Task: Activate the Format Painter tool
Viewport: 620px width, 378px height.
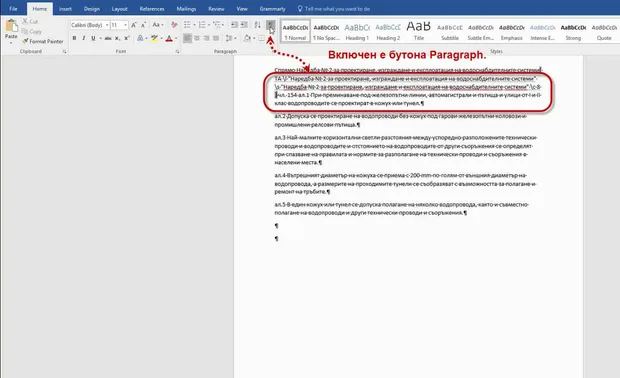Action: click(43, 41)
